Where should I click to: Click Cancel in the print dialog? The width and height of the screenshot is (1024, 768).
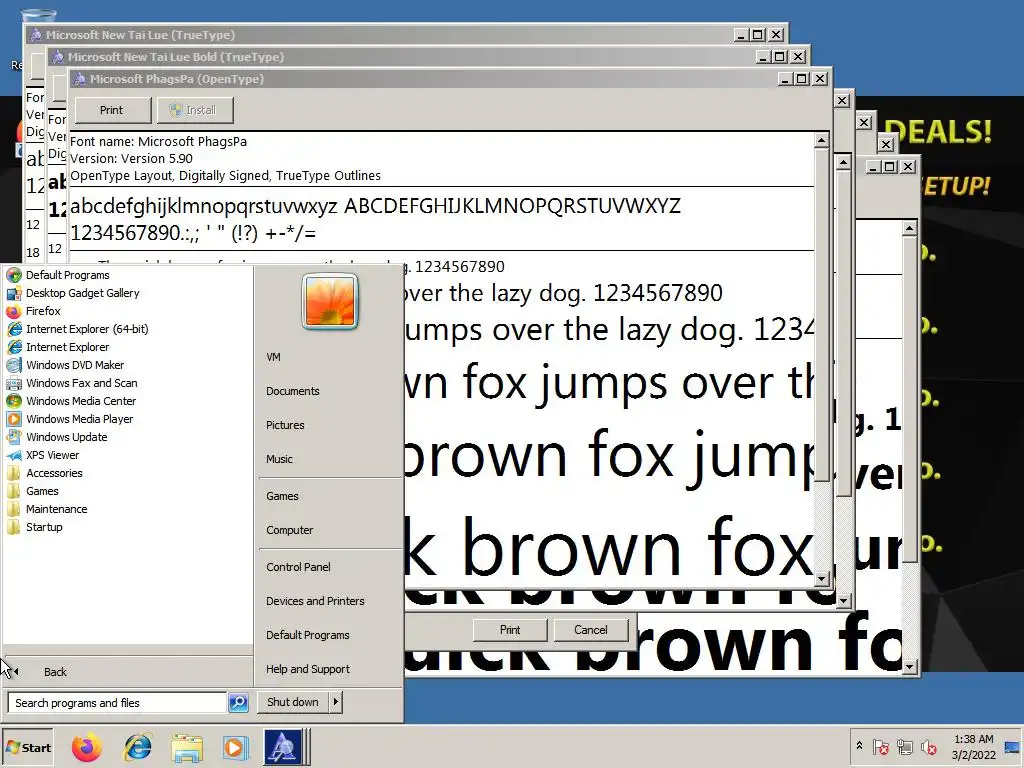(591, 630)
